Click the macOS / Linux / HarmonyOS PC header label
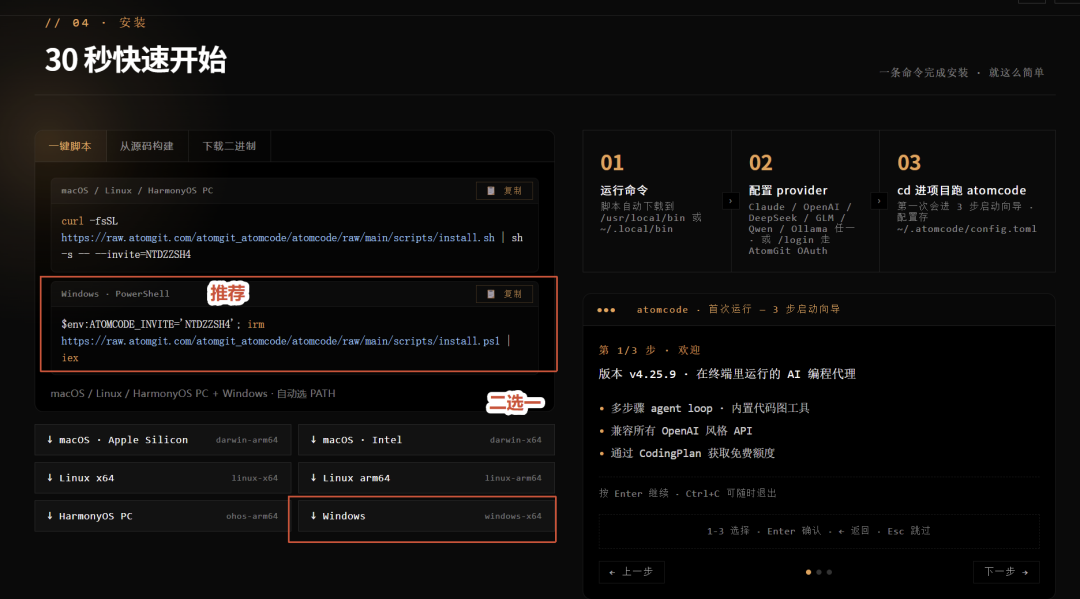 pyautogui.click(x=137, y=191)
